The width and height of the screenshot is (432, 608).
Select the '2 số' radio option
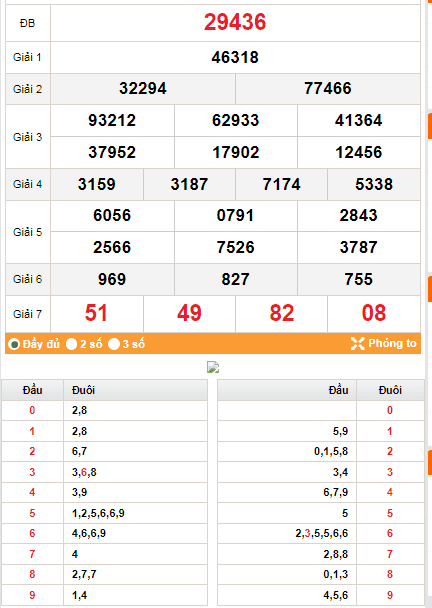pyautogui.click(x=71, y=344)
